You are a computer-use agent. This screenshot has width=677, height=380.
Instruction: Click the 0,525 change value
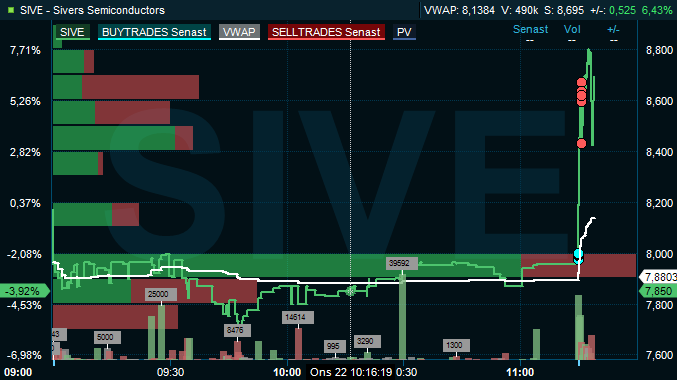[623, 10]
